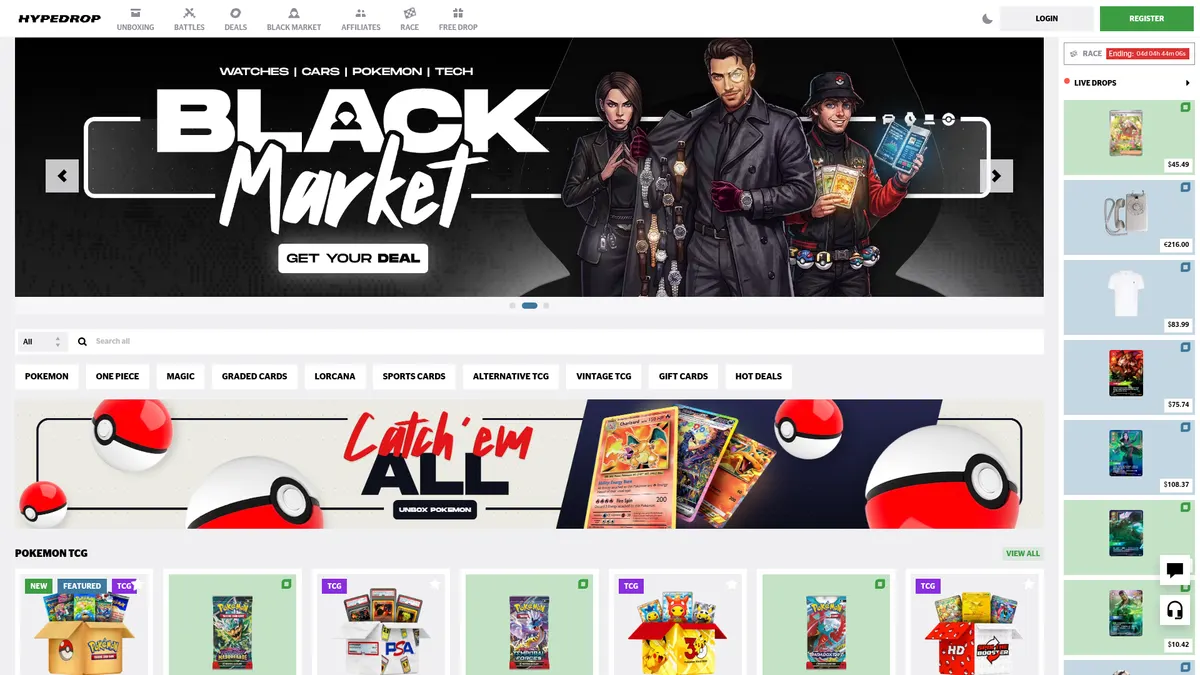This screenshot has height=675, width=1200.
Task: Select the first carousel dot
Action: tap(513, 305)
